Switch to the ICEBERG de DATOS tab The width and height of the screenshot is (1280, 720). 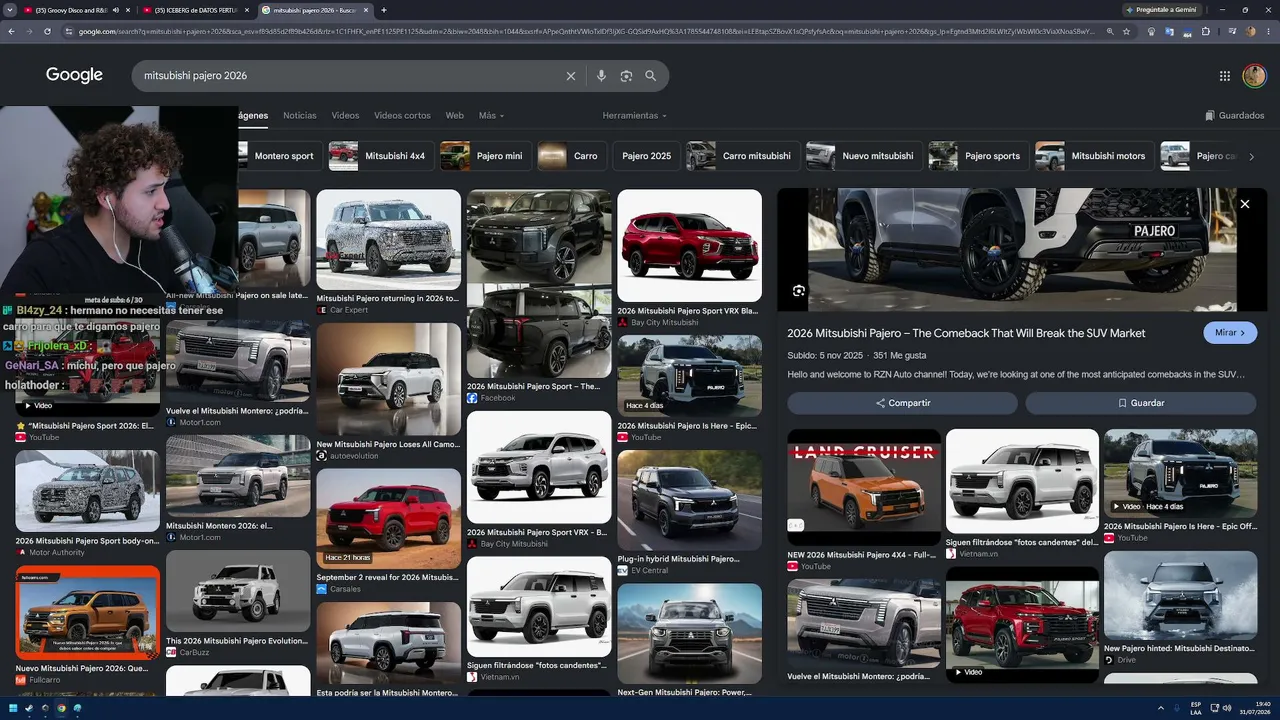196,10
